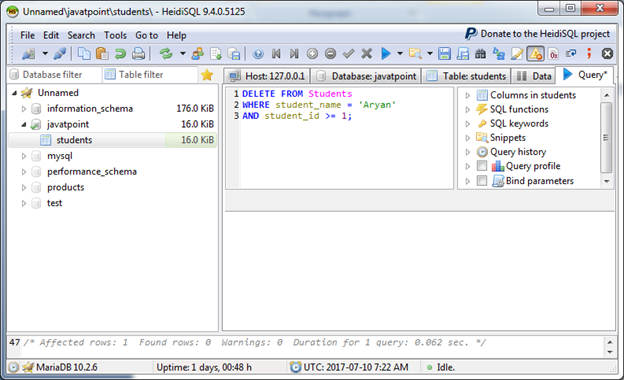Expand the products database node
This screenshot has height=380, width=624.
24,187
